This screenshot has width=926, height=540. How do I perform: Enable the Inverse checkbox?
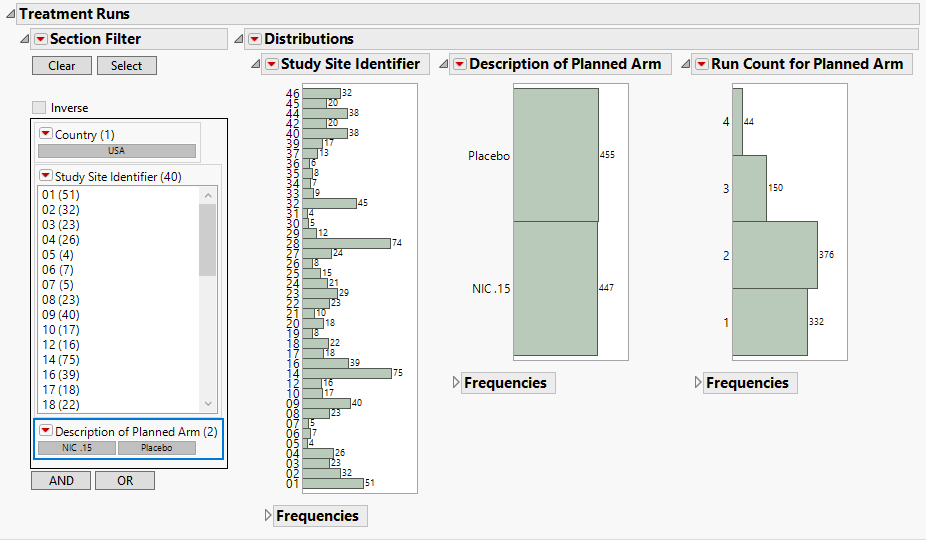39,108
